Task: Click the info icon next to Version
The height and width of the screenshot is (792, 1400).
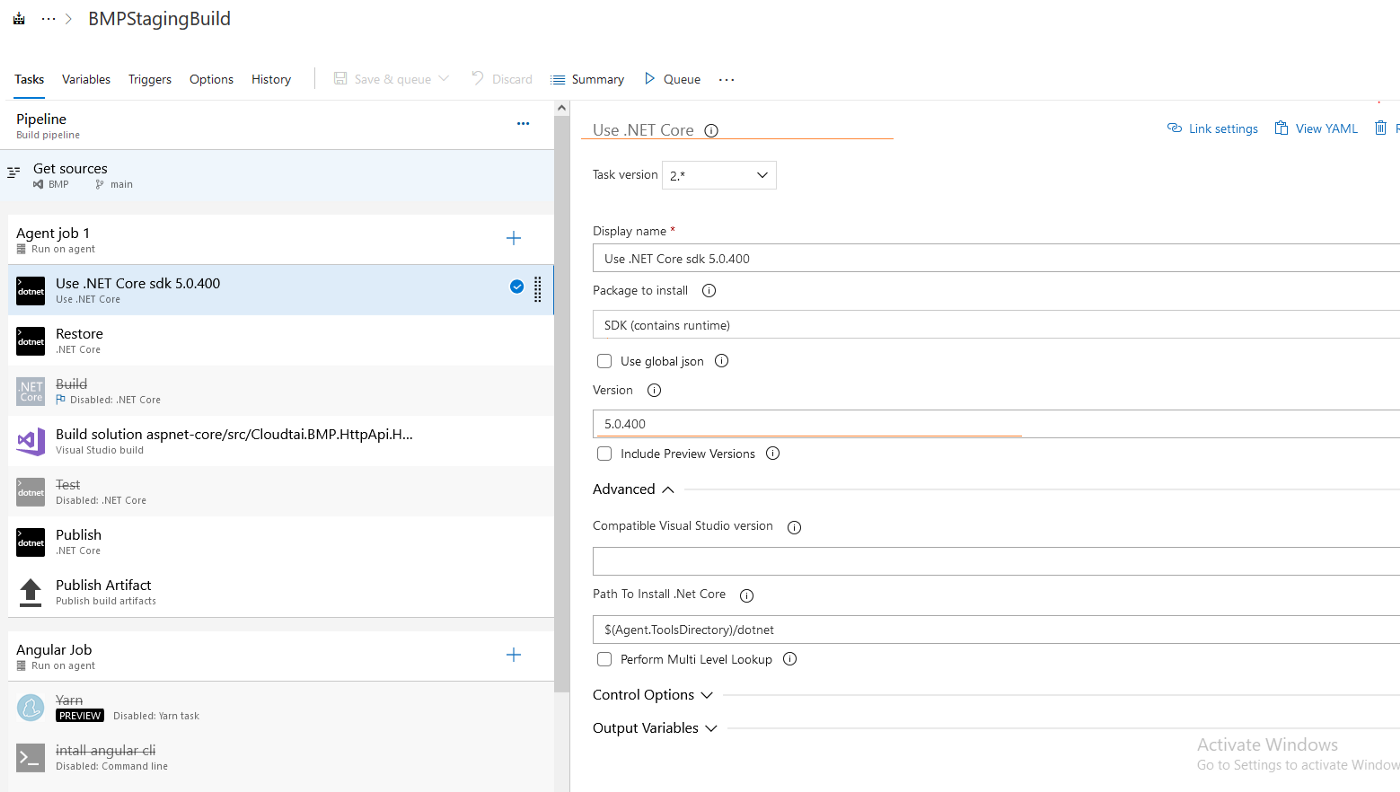Action: click(654, 391)
